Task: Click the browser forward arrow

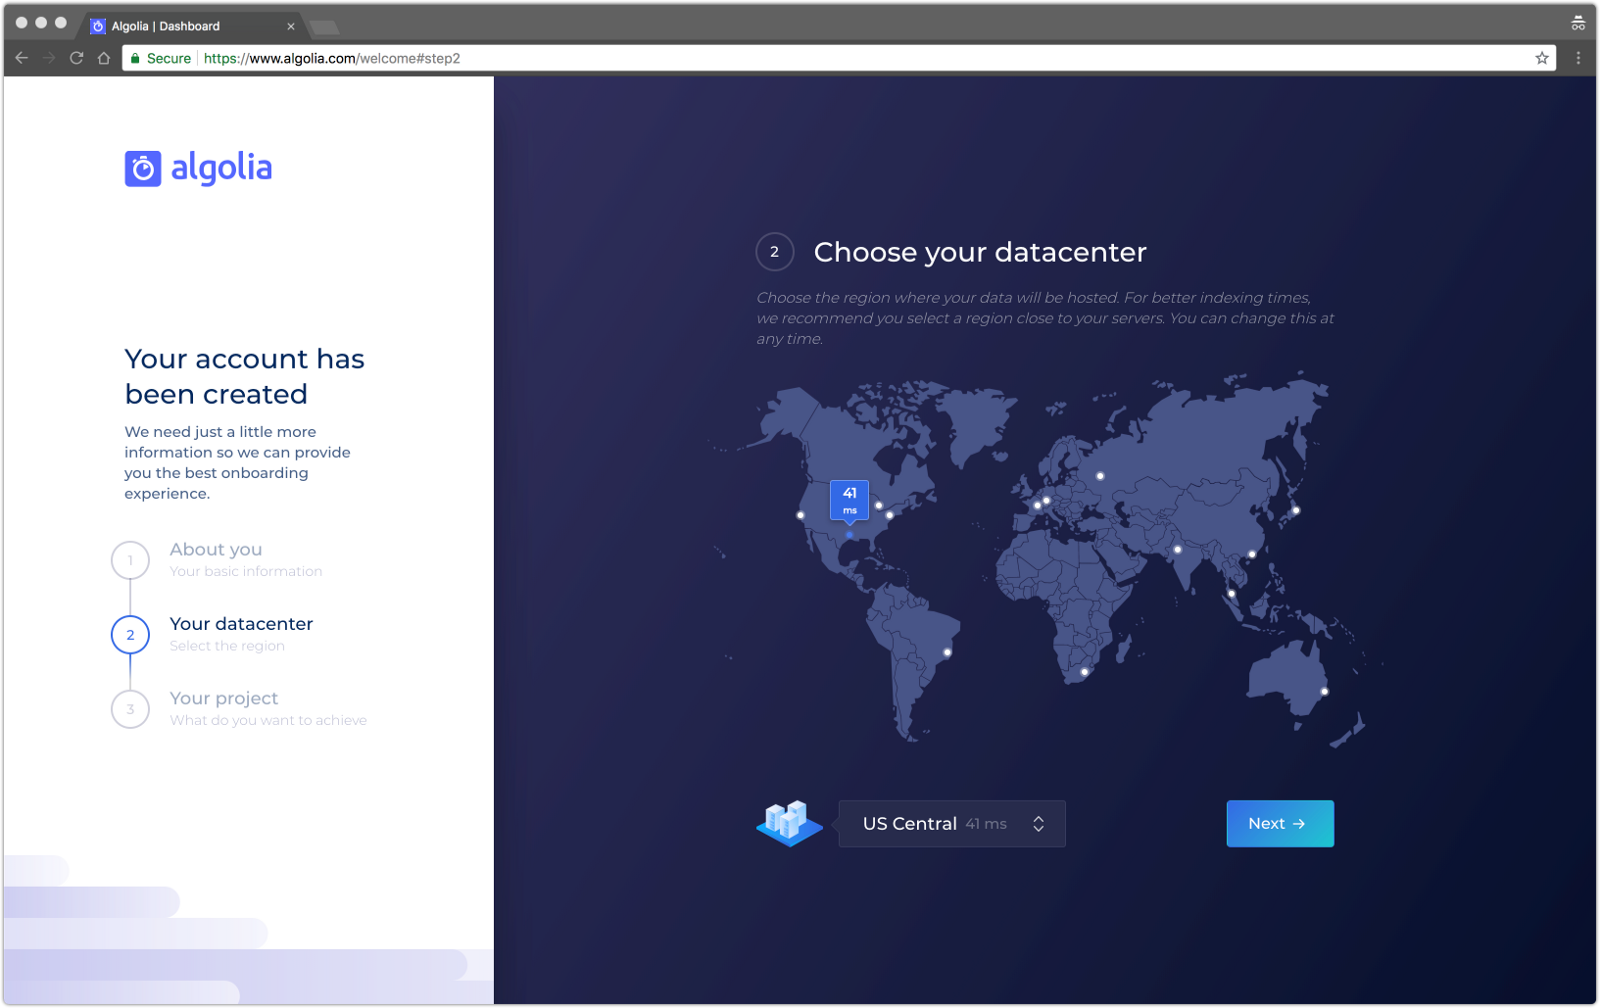Action: [x=49, y=58]
